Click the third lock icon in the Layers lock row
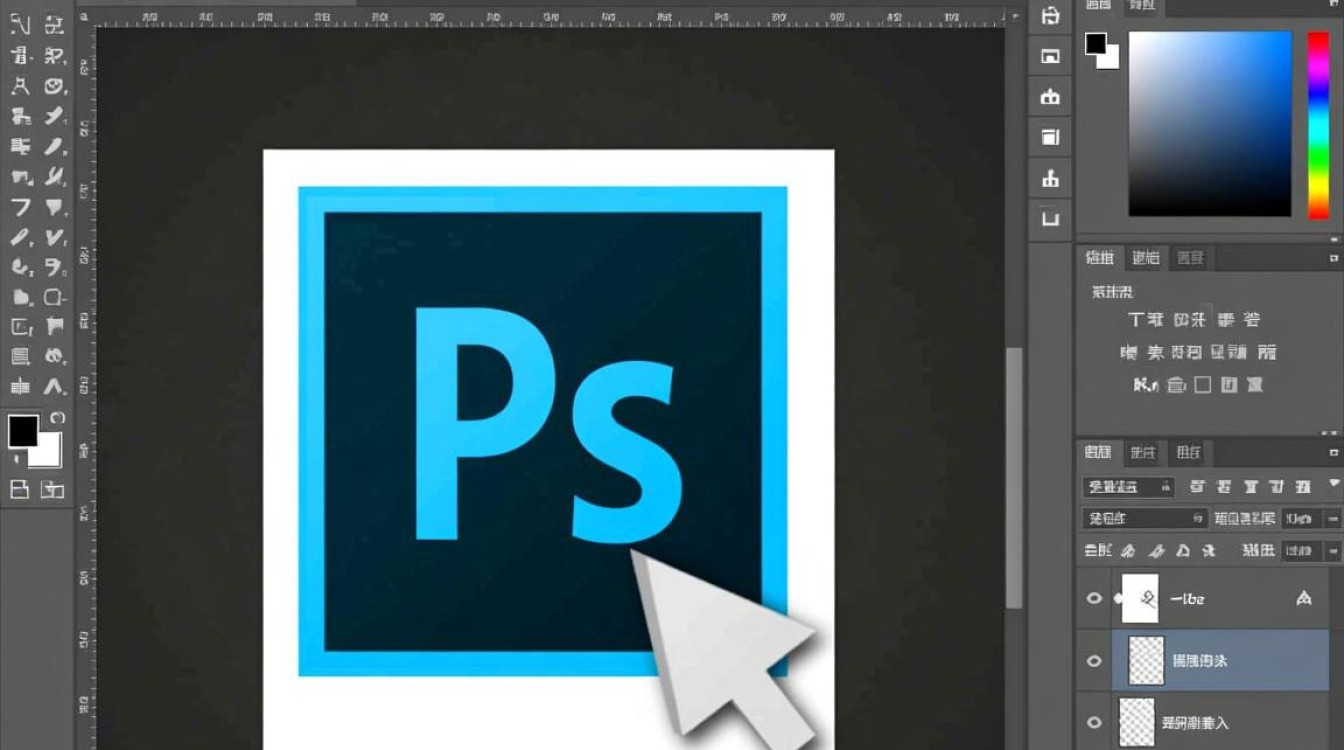This screenshot has height=750, width=1344. (1183, 551)
